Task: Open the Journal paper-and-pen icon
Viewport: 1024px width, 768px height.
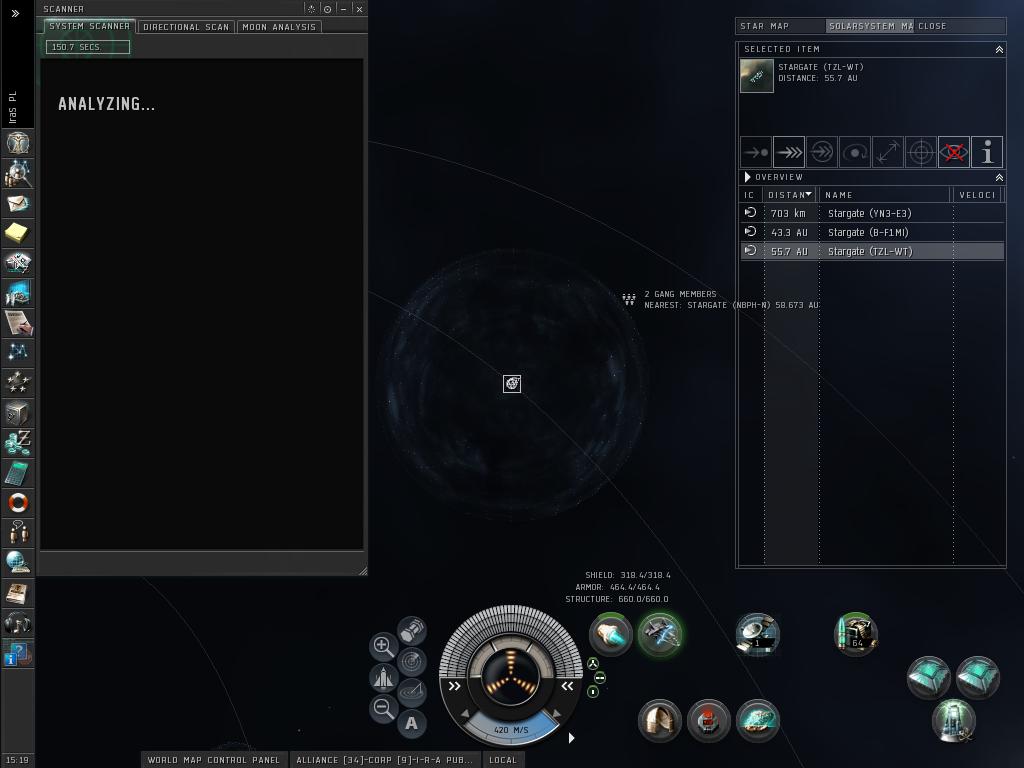Action: pos(18,323)
